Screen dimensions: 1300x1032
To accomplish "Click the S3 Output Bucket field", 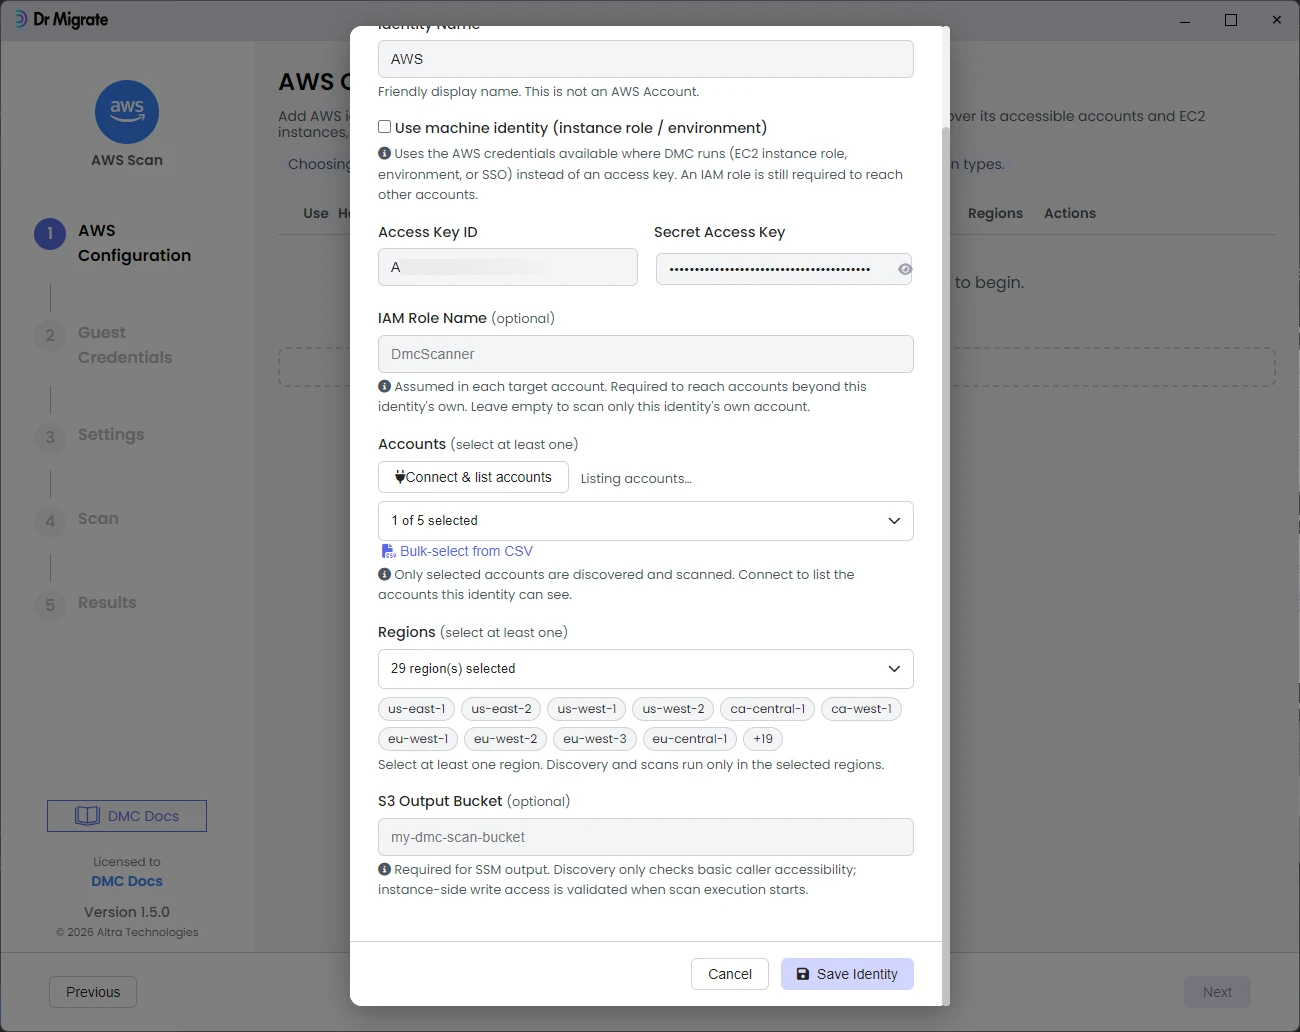I will click(x=646, y=837).
